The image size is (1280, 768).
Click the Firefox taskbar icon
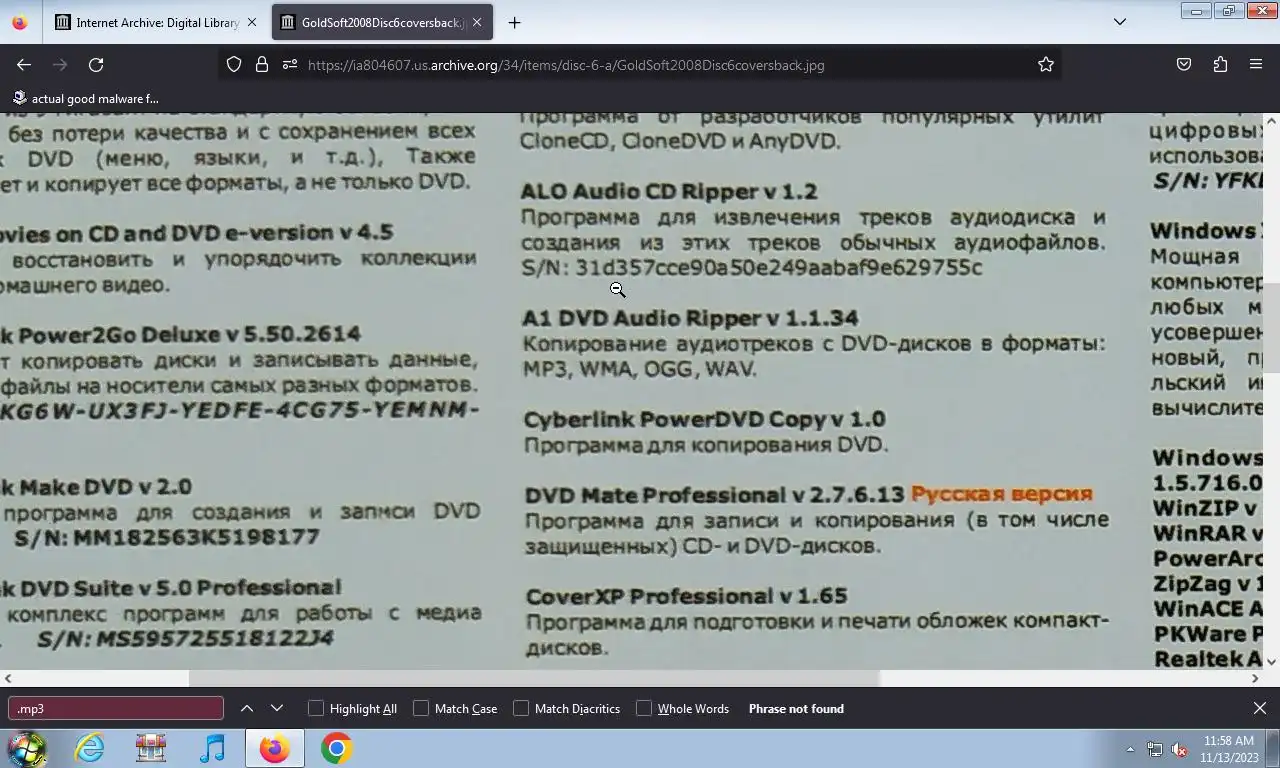274,748
